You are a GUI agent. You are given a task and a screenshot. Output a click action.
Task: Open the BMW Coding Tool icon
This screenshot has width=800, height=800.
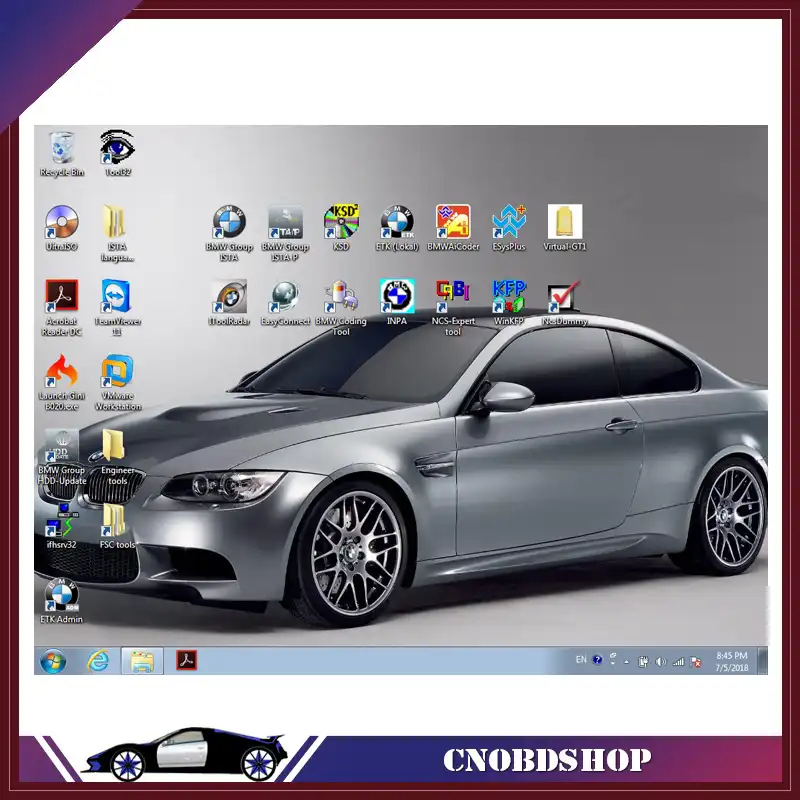(x=341, y=308)
